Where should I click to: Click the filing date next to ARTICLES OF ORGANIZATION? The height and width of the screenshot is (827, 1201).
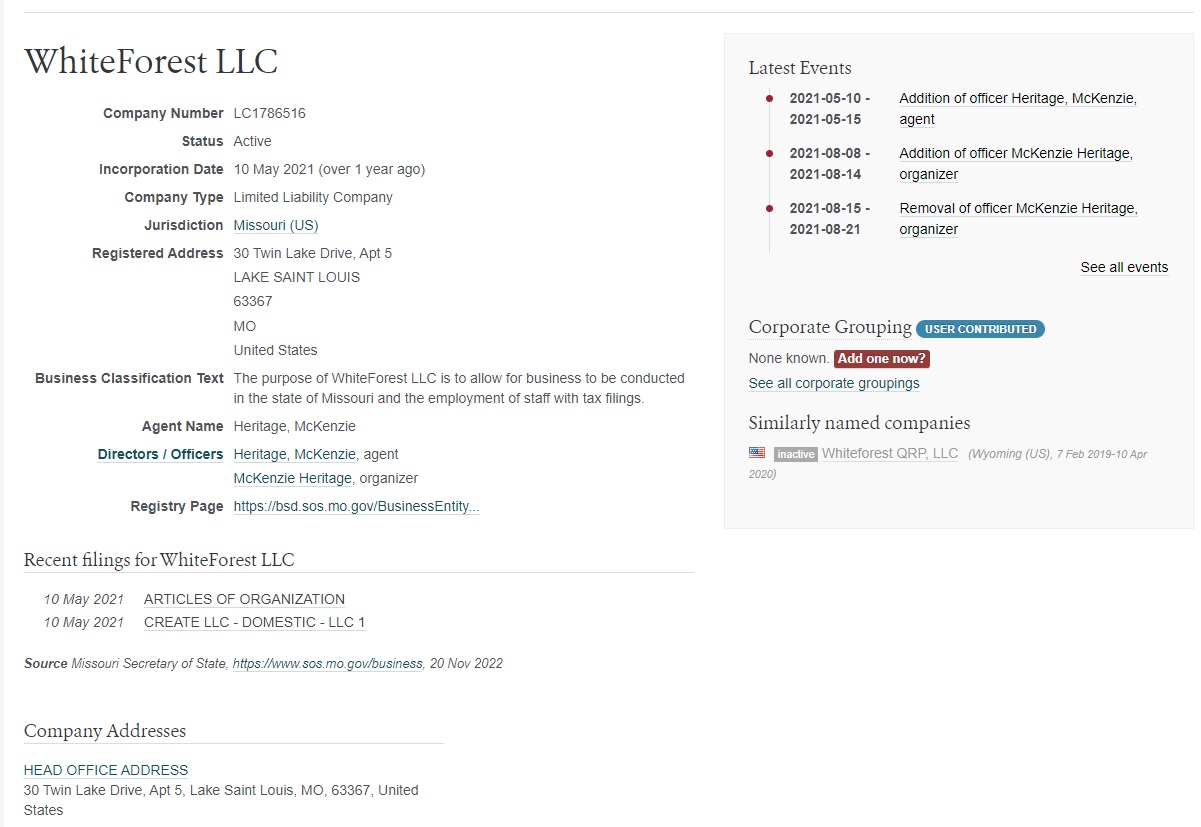pos(84,599)
